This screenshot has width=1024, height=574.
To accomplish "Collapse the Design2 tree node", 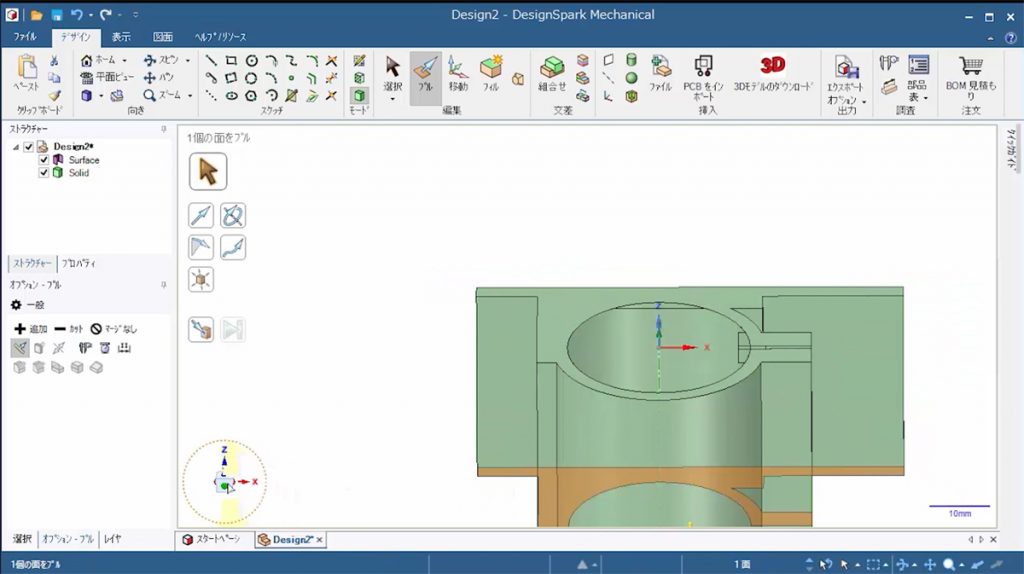I will click(x=16, y=147).
